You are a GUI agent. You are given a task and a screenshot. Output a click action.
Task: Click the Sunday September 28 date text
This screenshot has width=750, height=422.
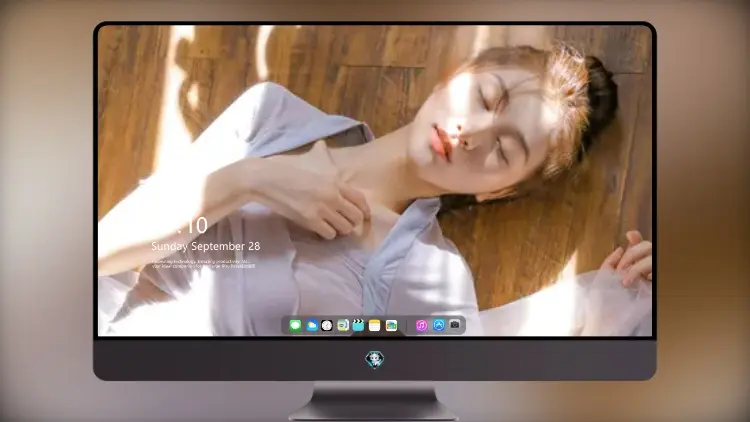tap(206, 246)
